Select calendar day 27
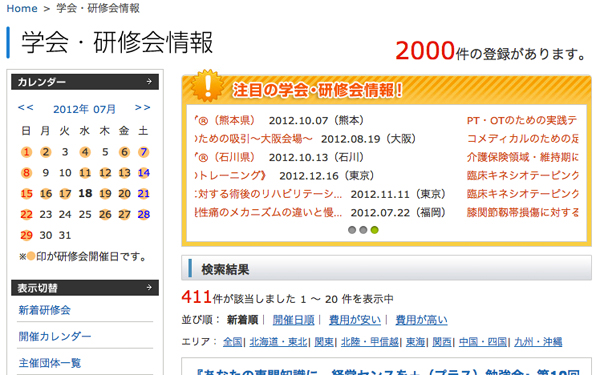 tap(124, 214)
